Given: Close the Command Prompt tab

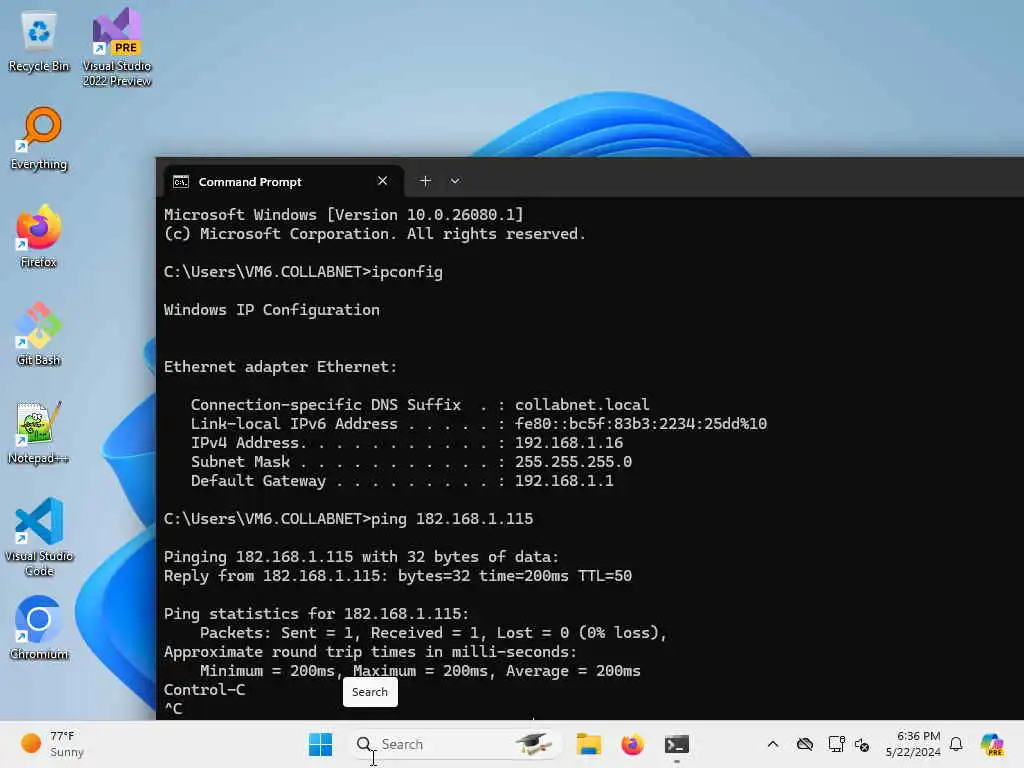Looking at the screenshot, I should pos(383,181).
